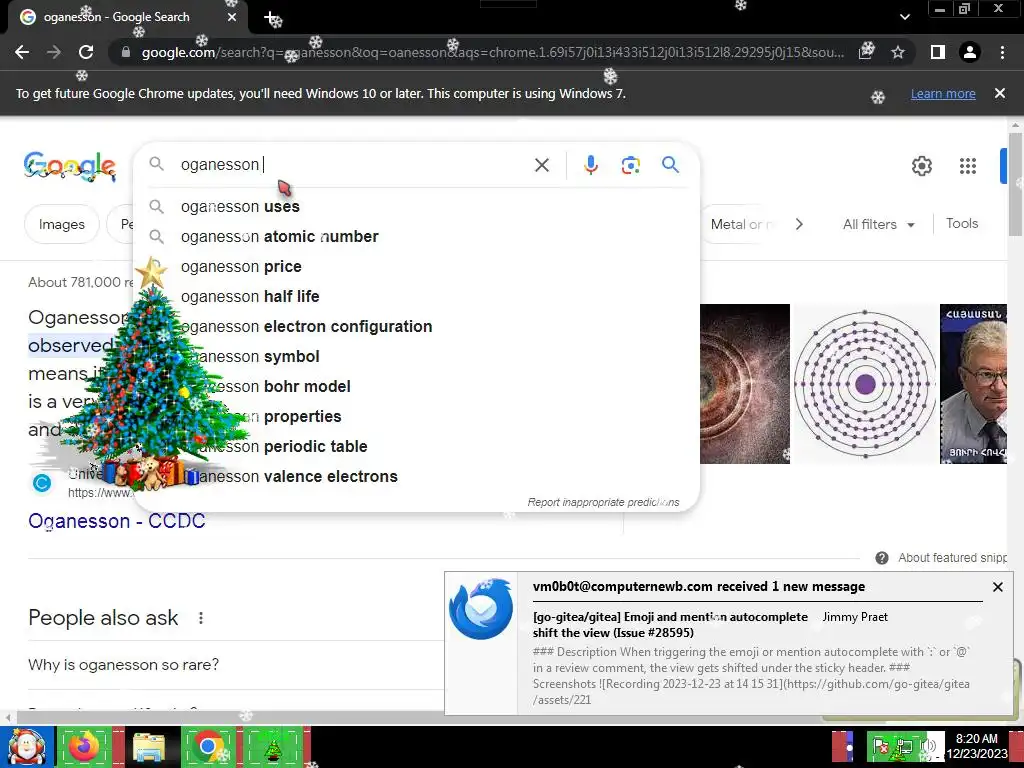The image size is (1024, 768).
Task: Click the browser forward arrow
Action: 54,52
